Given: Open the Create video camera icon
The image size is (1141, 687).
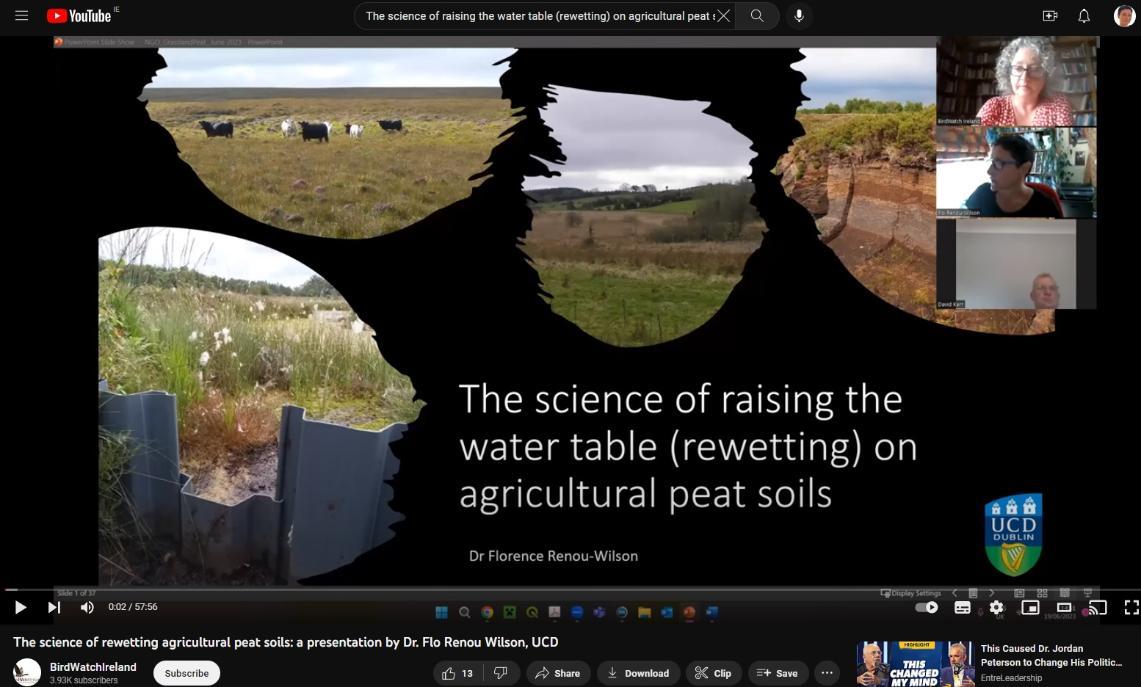Looking at the screenshot, I should [x=1050, y=15].
